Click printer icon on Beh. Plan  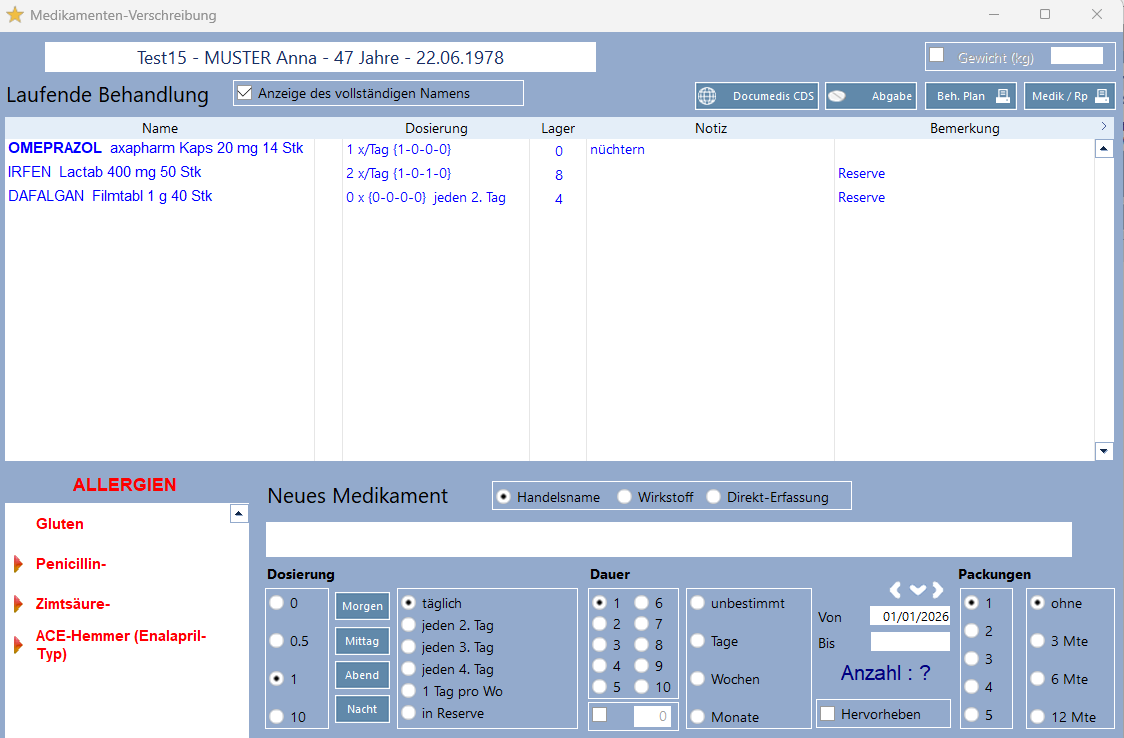pos(1002,97)
